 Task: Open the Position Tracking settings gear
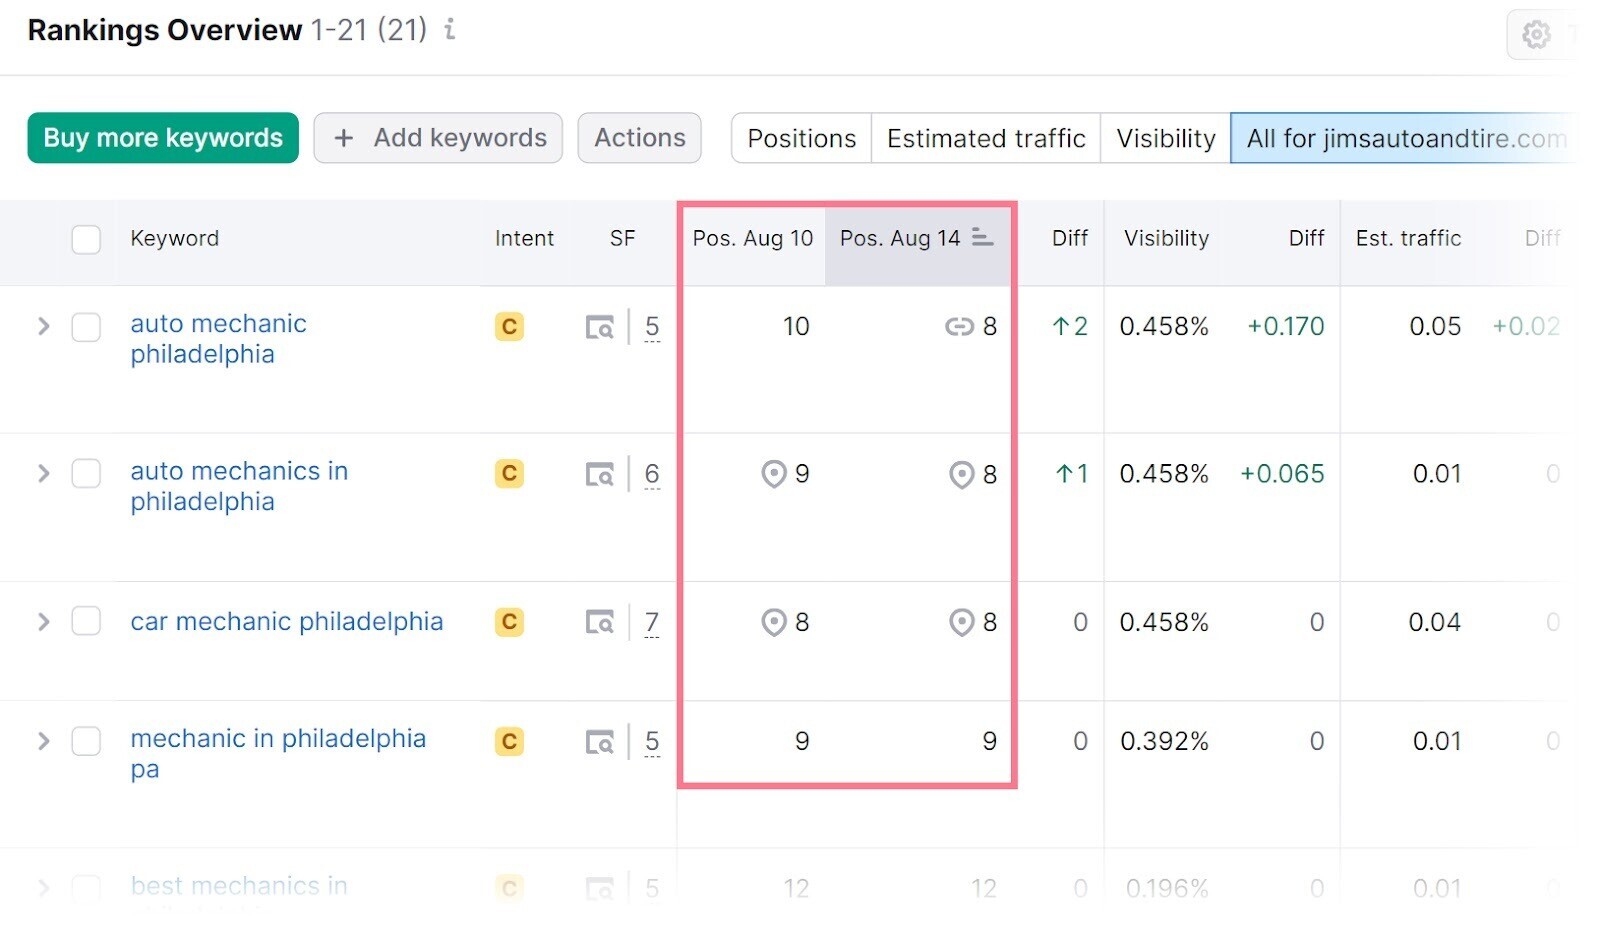coord(1537,33)
